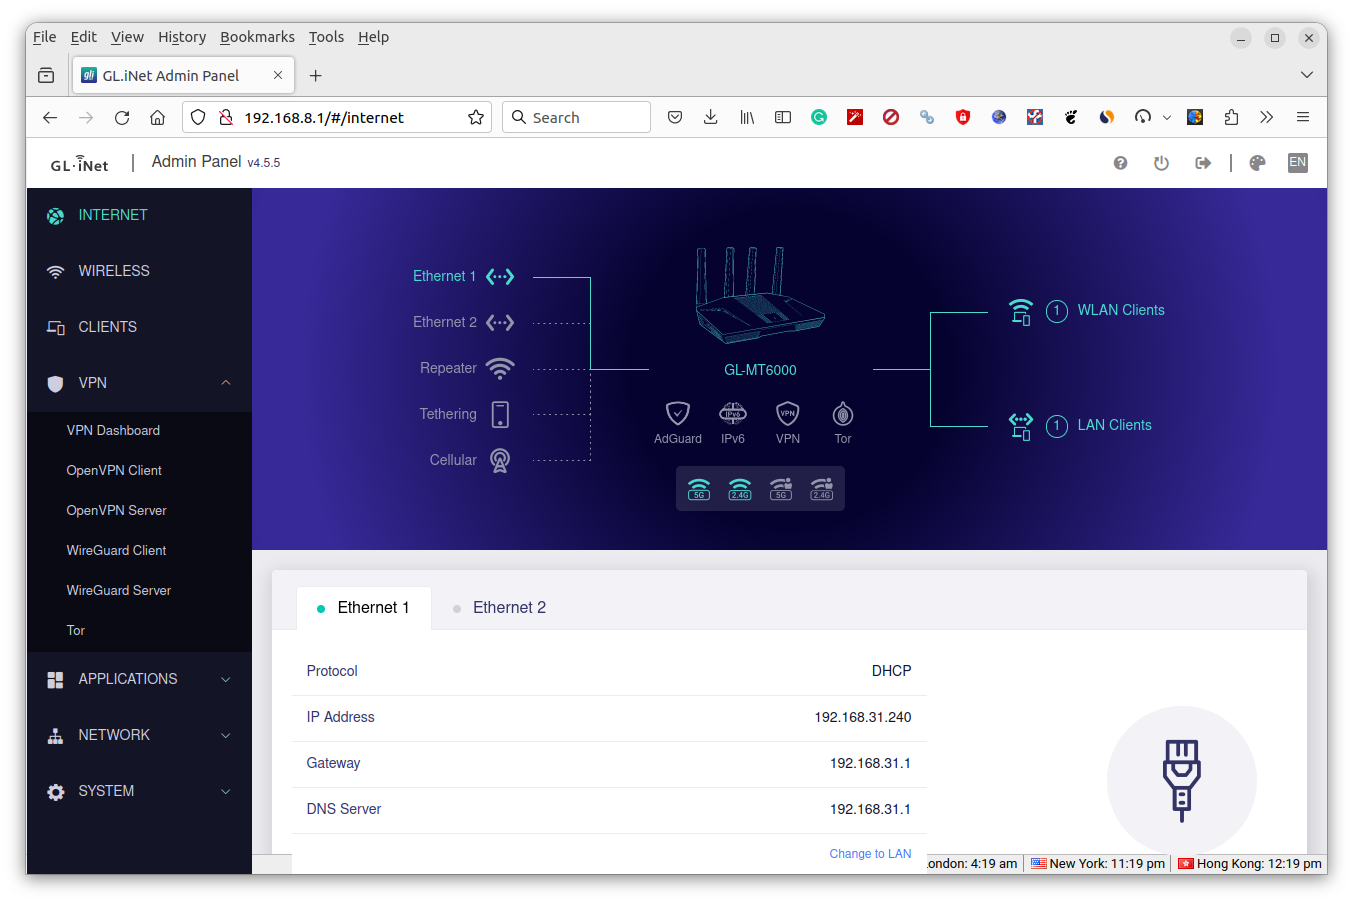
Task: Switch to the Ethernet 2 tab
Action: click(509, 608)
